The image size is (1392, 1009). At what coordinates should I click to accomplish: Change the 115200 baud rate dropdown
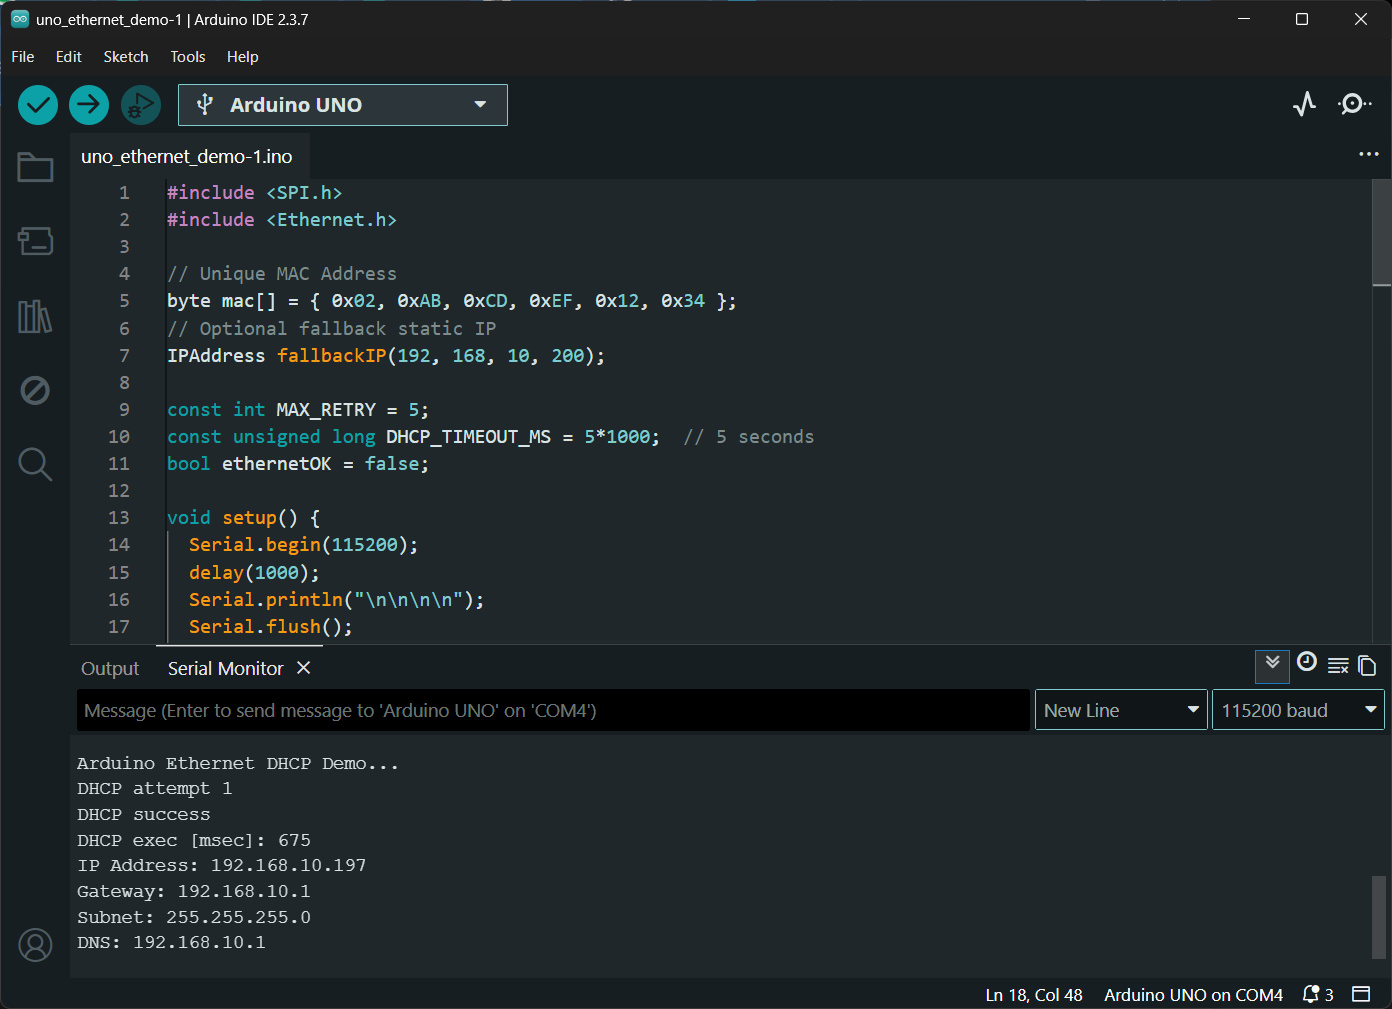[x=1297, y=710]
